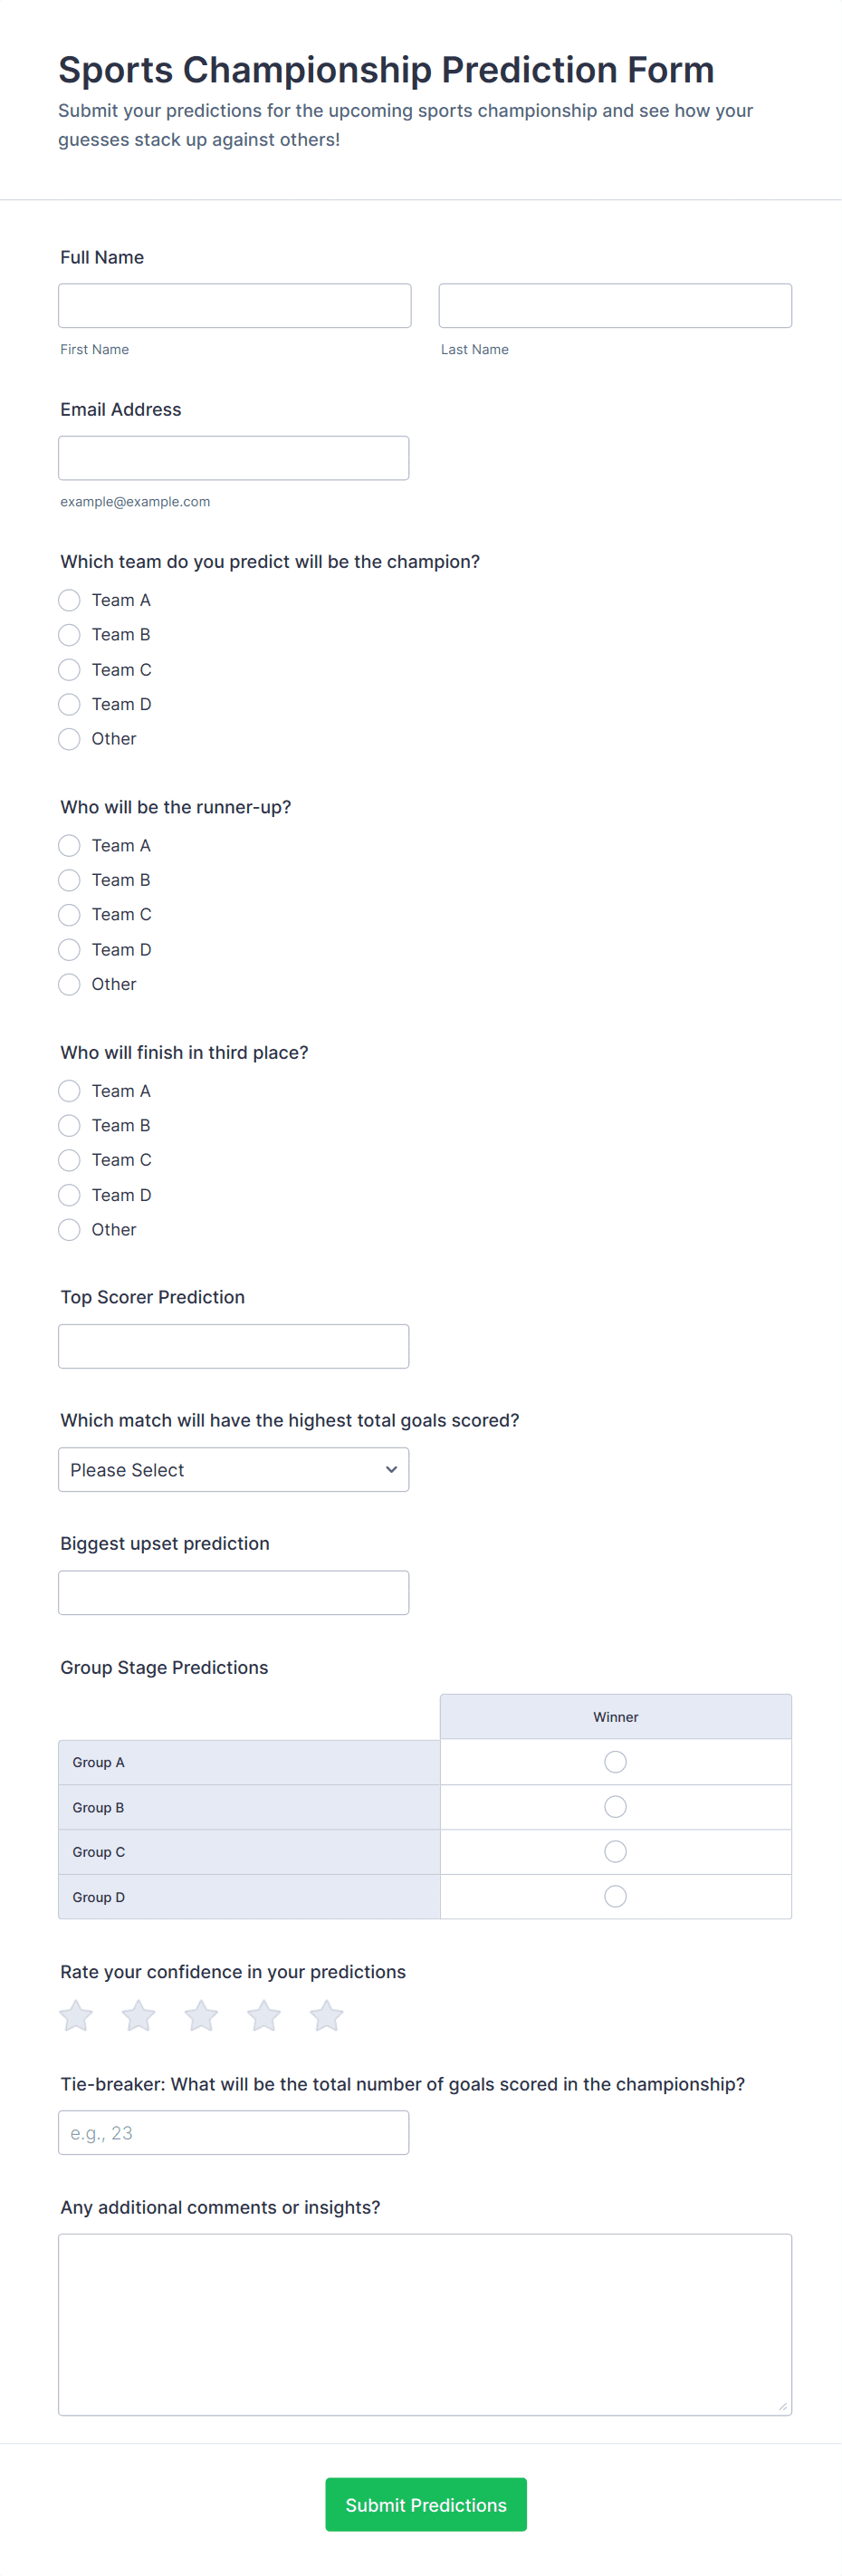
Task: Focus the First Name field
Action: coord(234,306)
